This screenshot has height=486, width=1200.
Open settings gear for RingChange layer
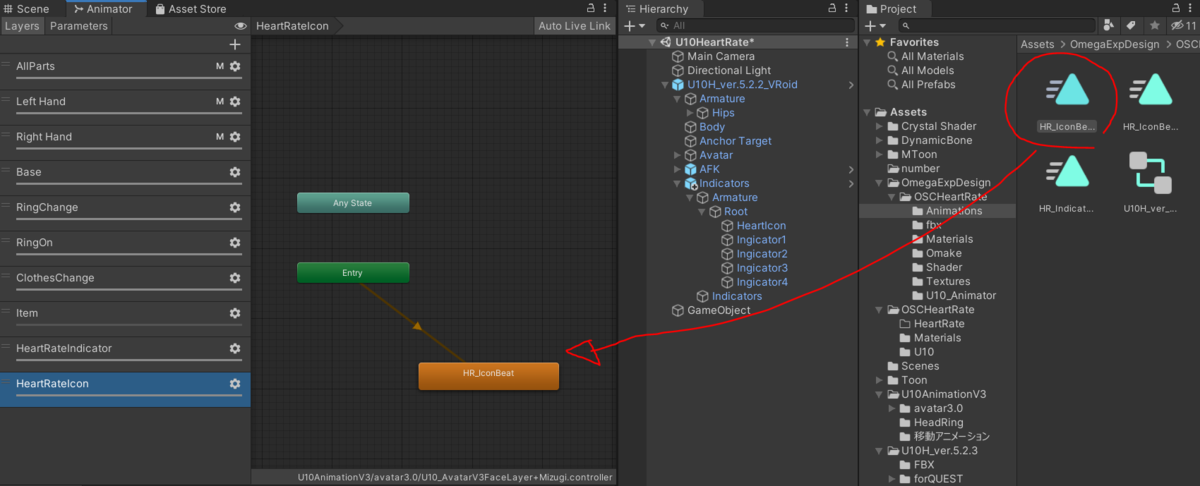(x=235, y=207)
